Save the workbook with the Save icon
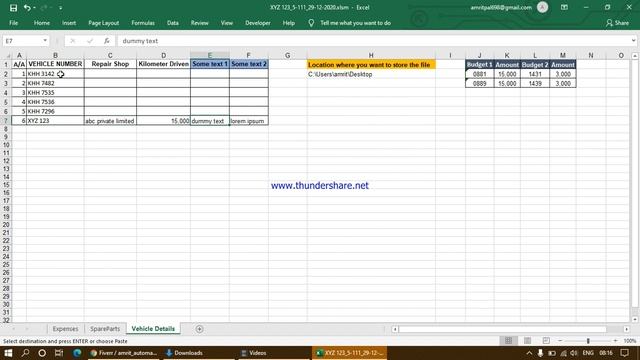 13,8
